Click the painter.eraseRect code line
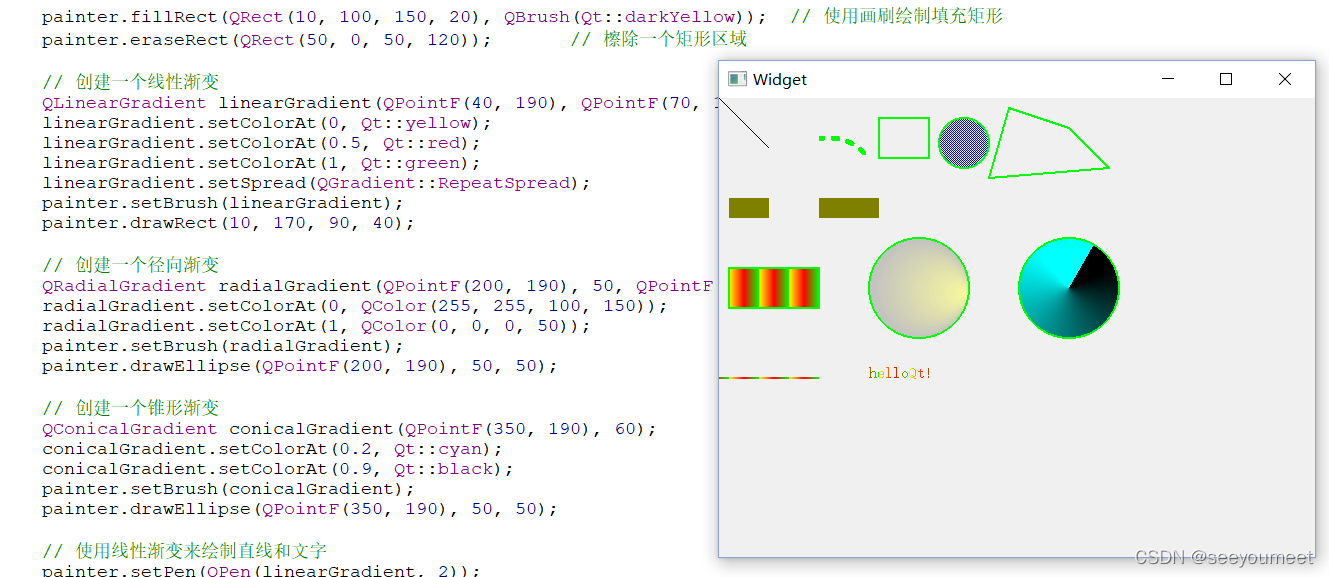 point(267,40)
